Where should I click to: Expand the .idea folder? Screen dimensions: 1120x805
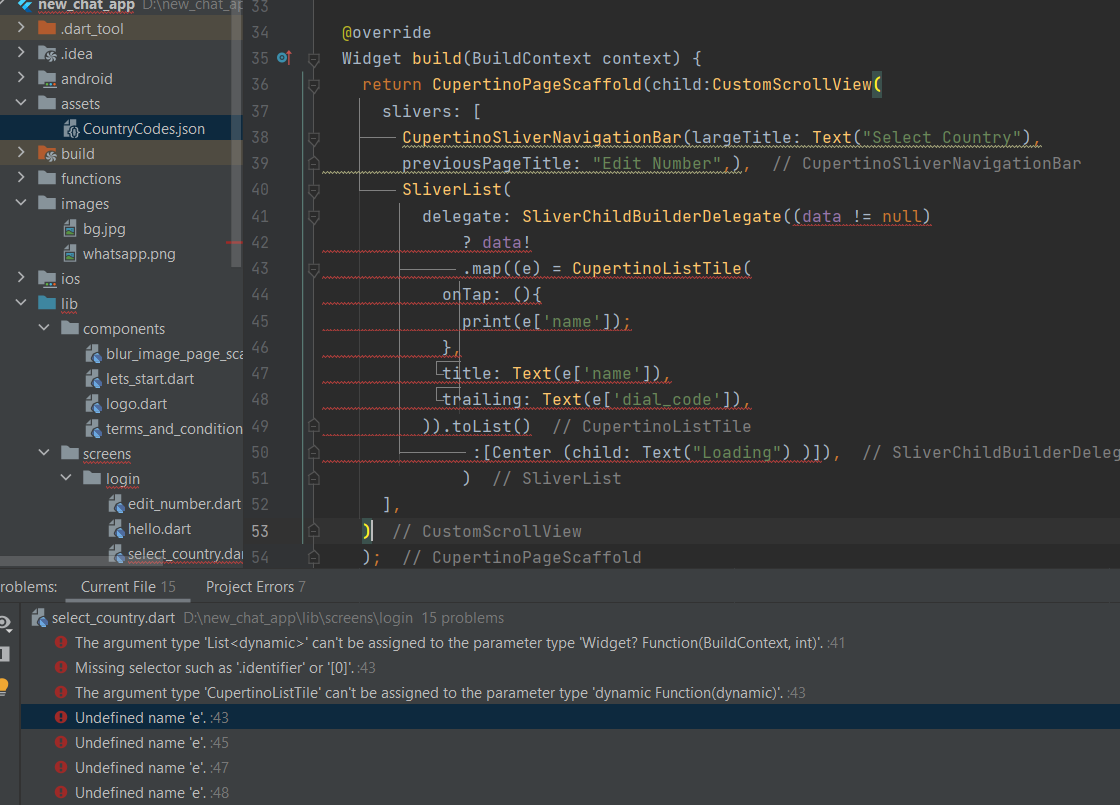pos(21,53)
